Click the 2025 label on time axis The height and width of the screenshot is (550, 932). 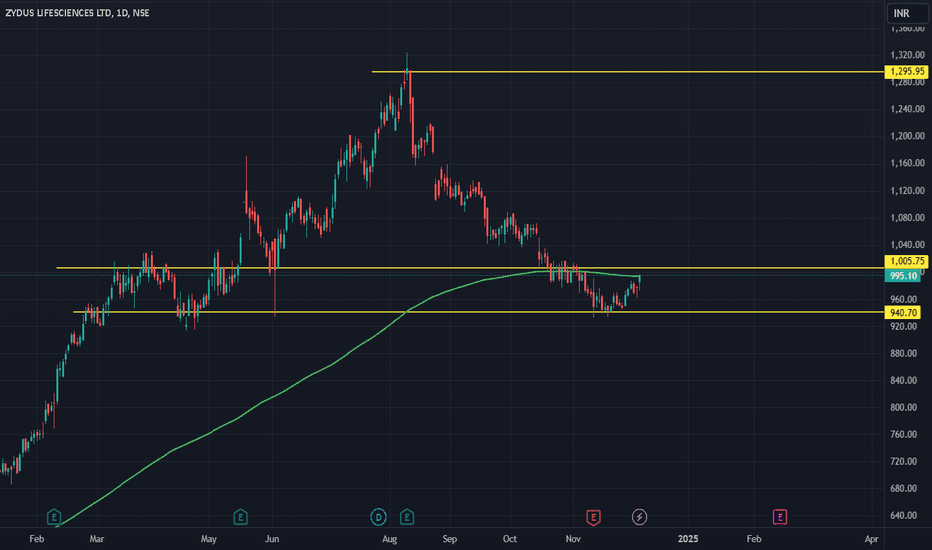pos(688,539)
